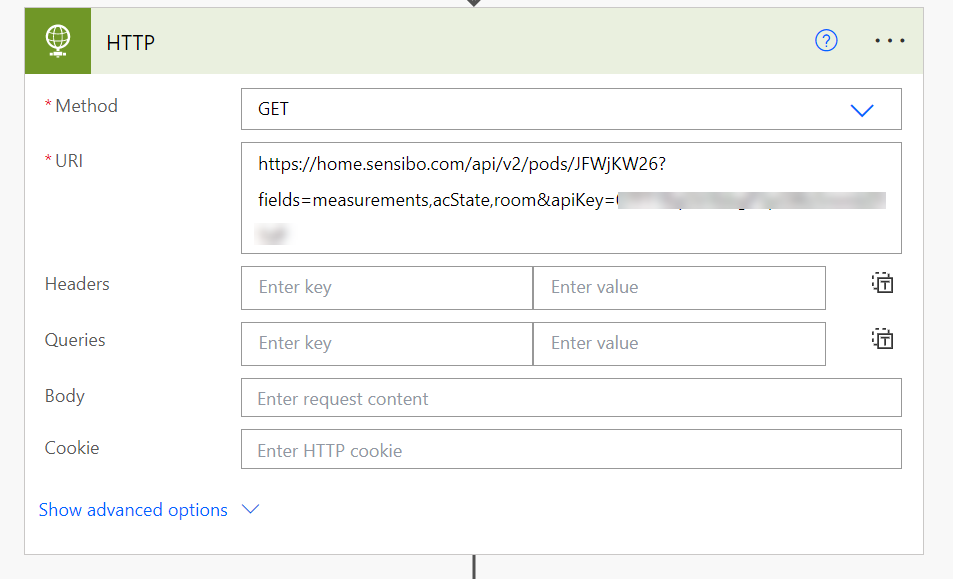This screenshot has height=579, width=953.
Task: Click the arrow connector above HTTP card
Action: 474,3
